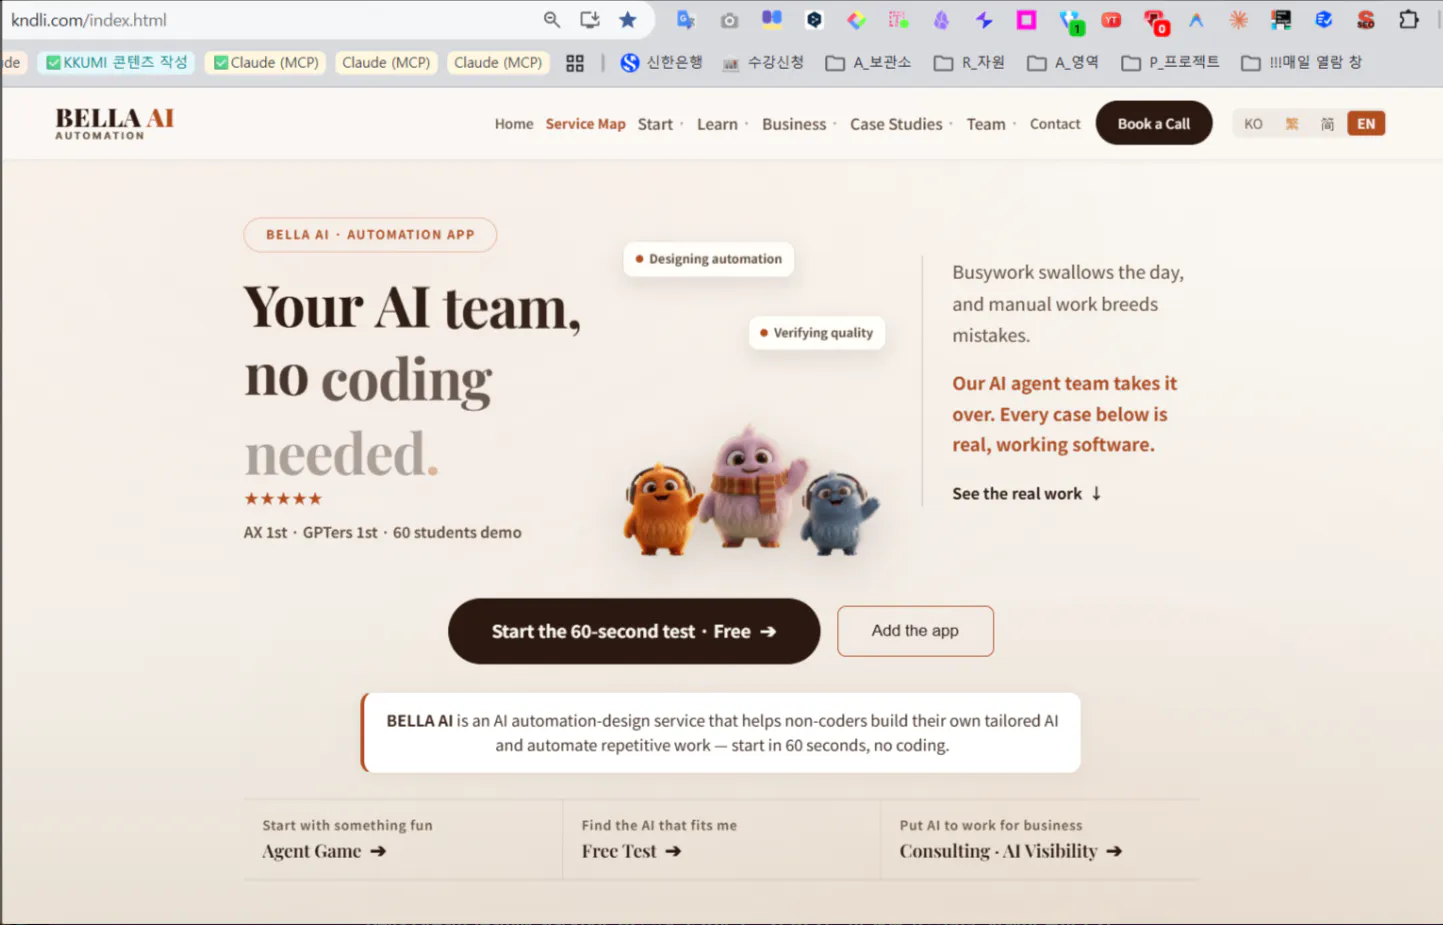Toggle the bookmark star for this page

627,20
